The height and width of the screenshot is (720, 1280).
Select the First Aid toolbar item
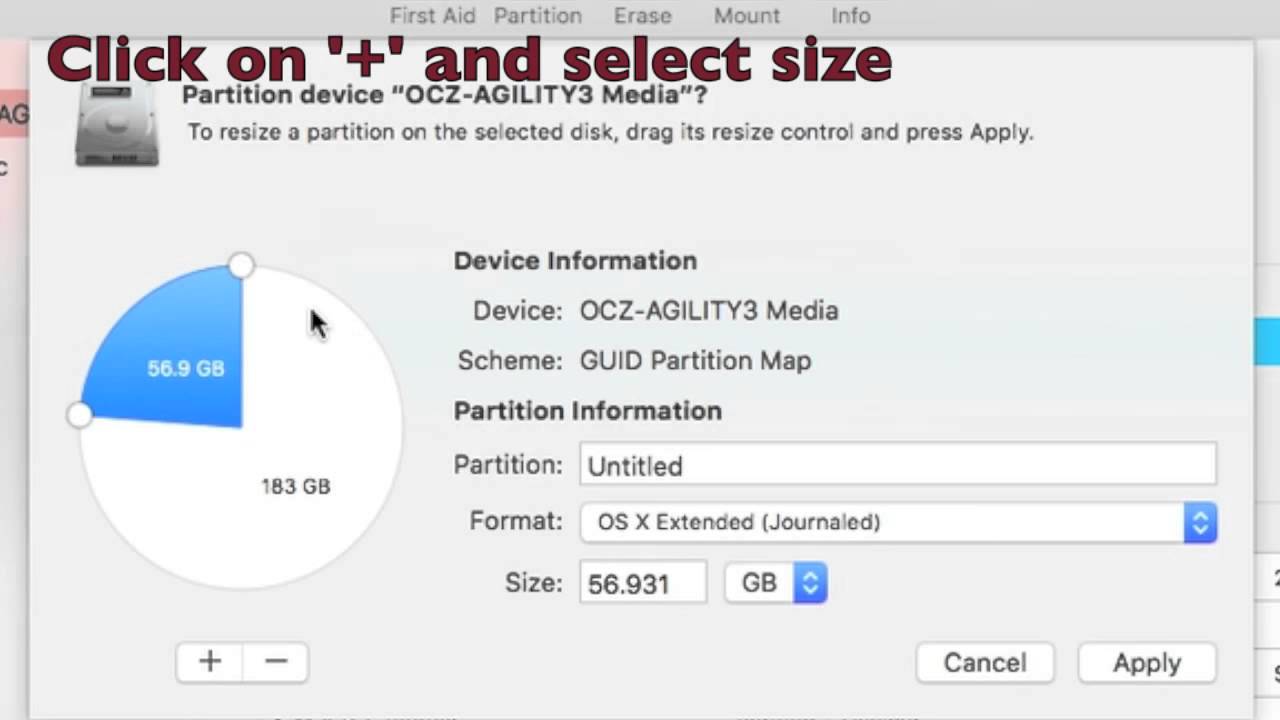[432, 16]
